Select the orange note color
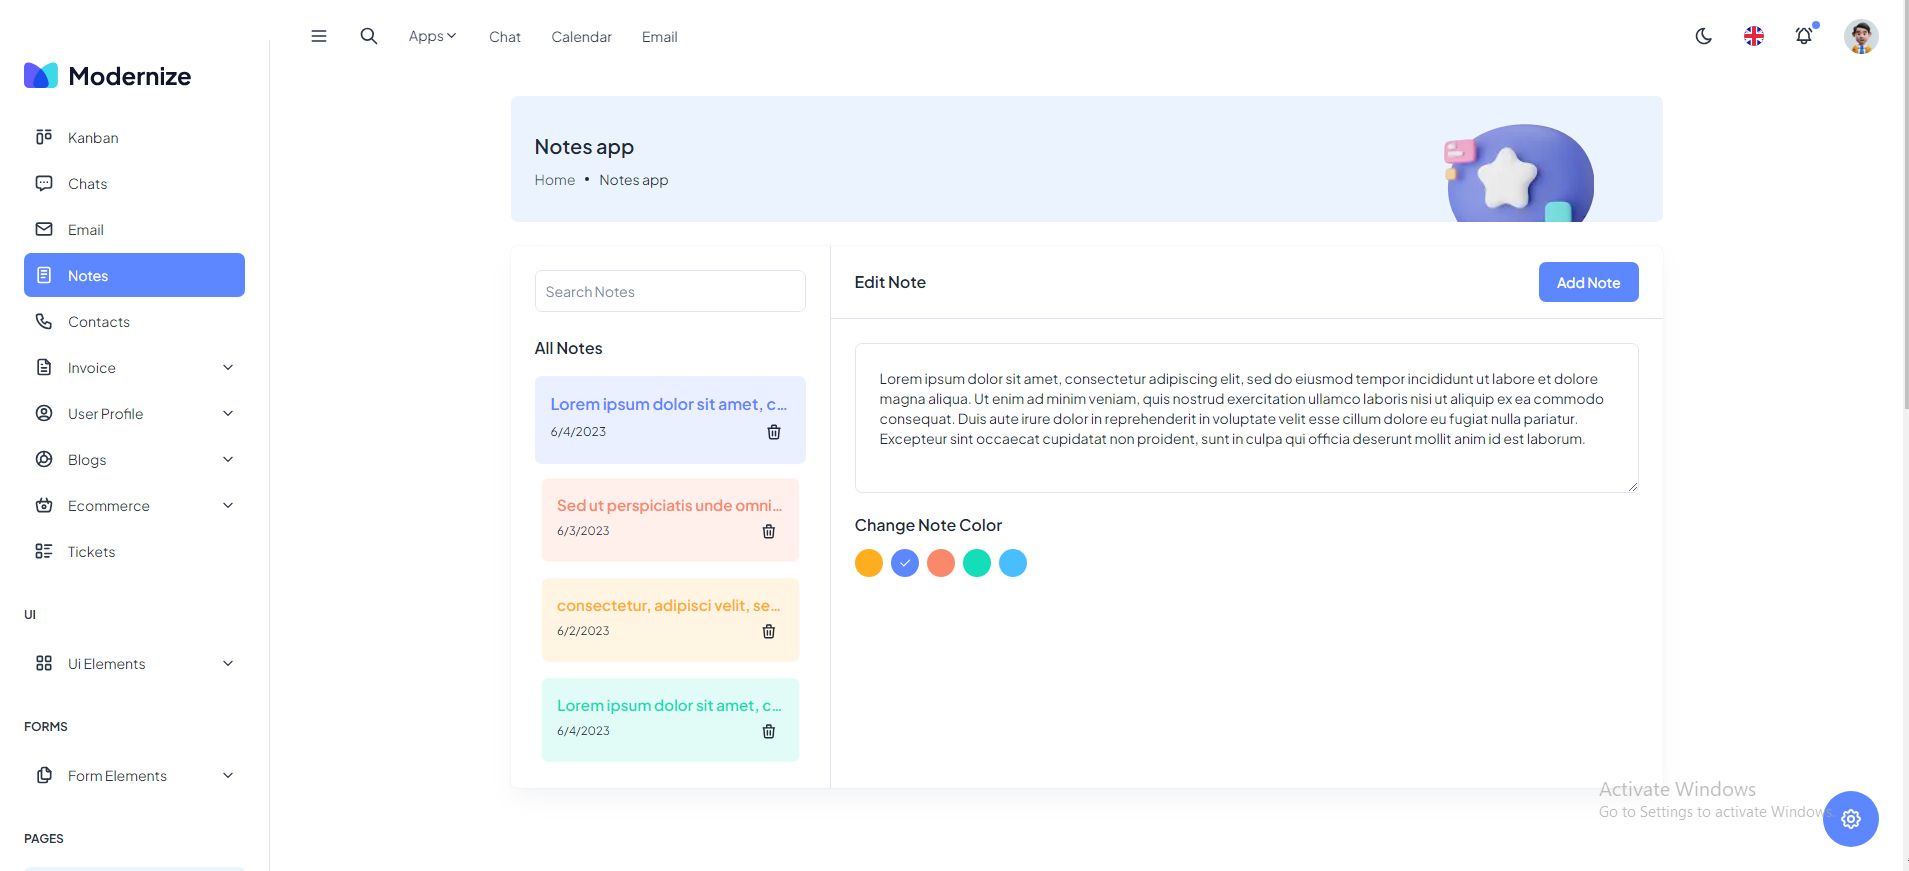Image resolution: width=1909 pixels, height=871 pixels. (869, 563)
